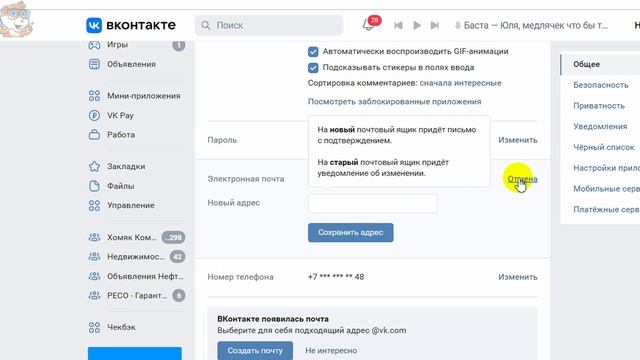Click Посмотреть заблокированные приложения link
640x360 pixels.
[x=395, y=101]
